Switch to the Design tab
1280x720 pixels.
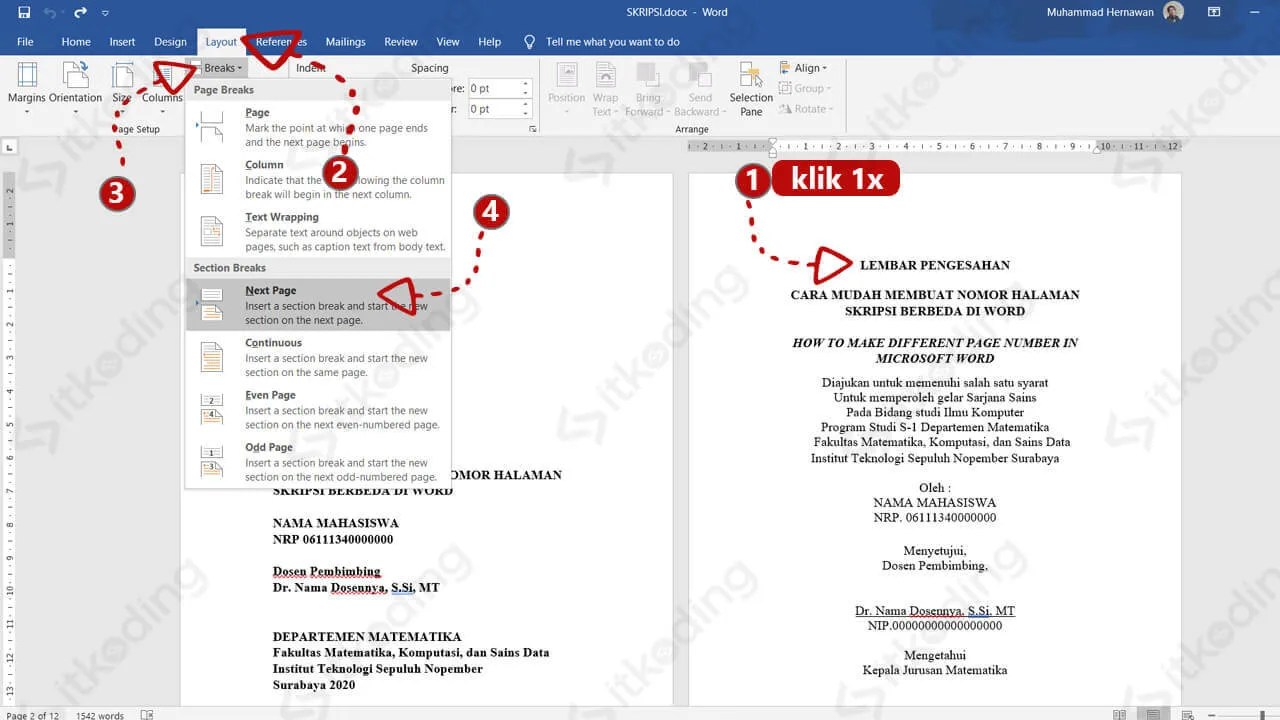coord(170,42)
